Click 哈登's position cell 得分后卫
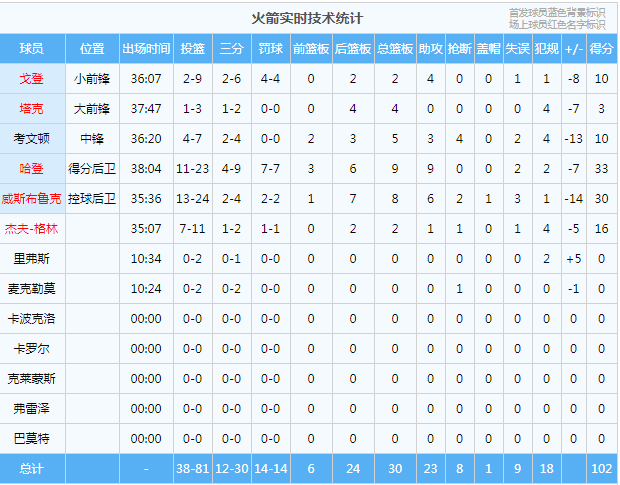620x485 pixels. click(92, 169)
